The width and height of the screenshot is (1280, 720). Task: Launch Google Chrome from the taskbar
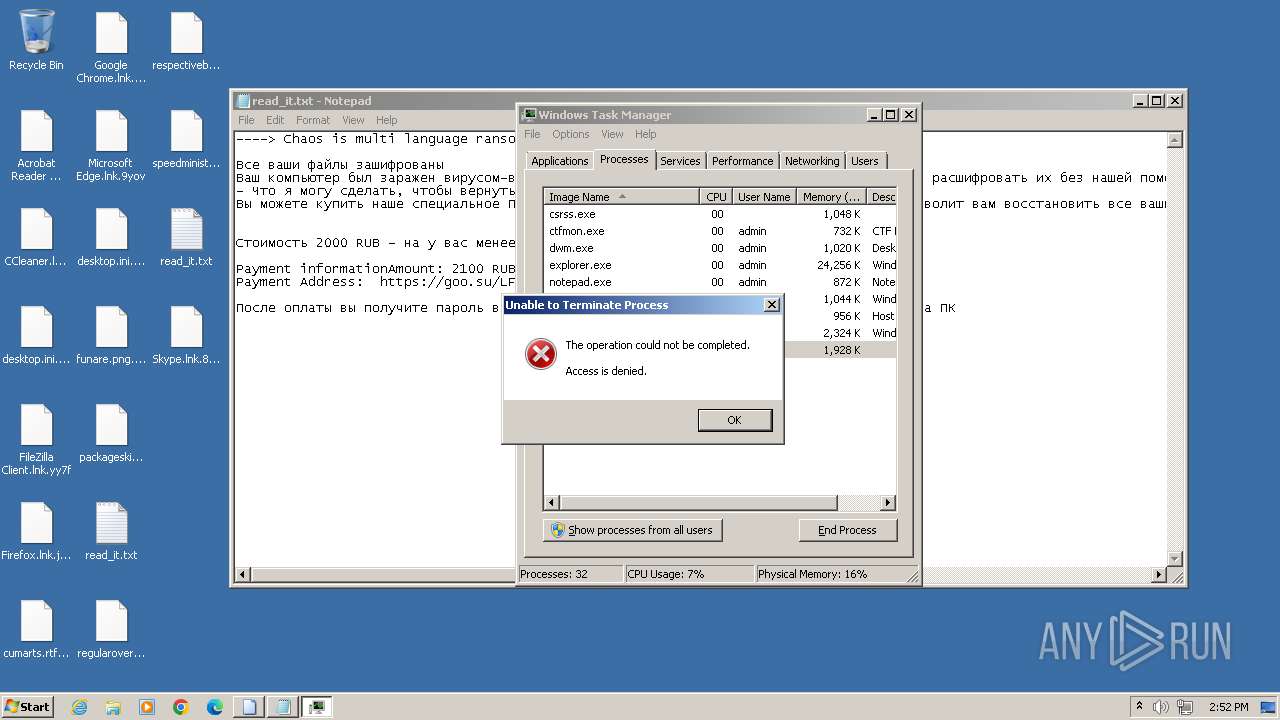pyautogui.click(x=181, y=707)
